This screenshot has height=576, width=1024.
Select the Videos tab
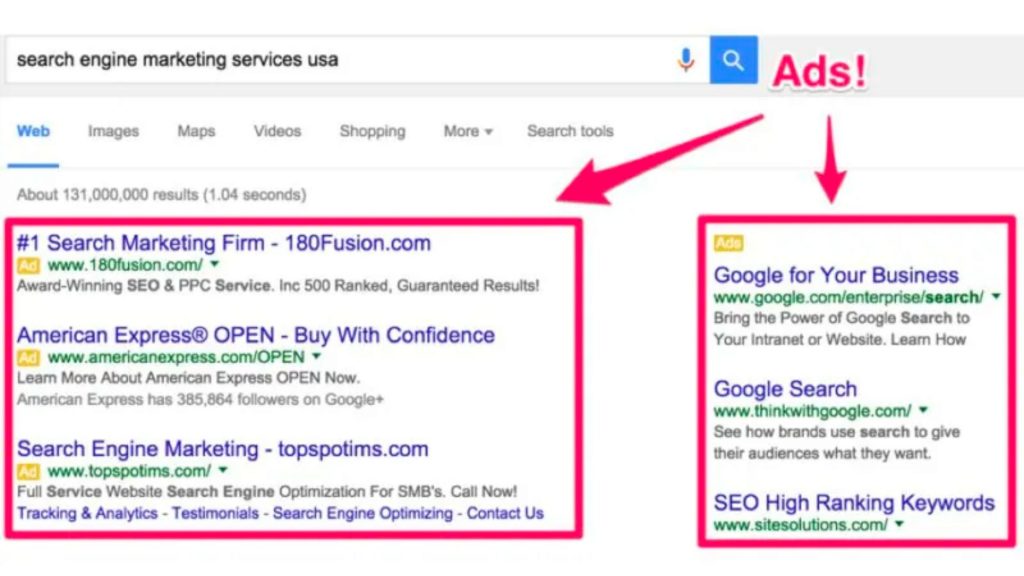click(276, 131)
